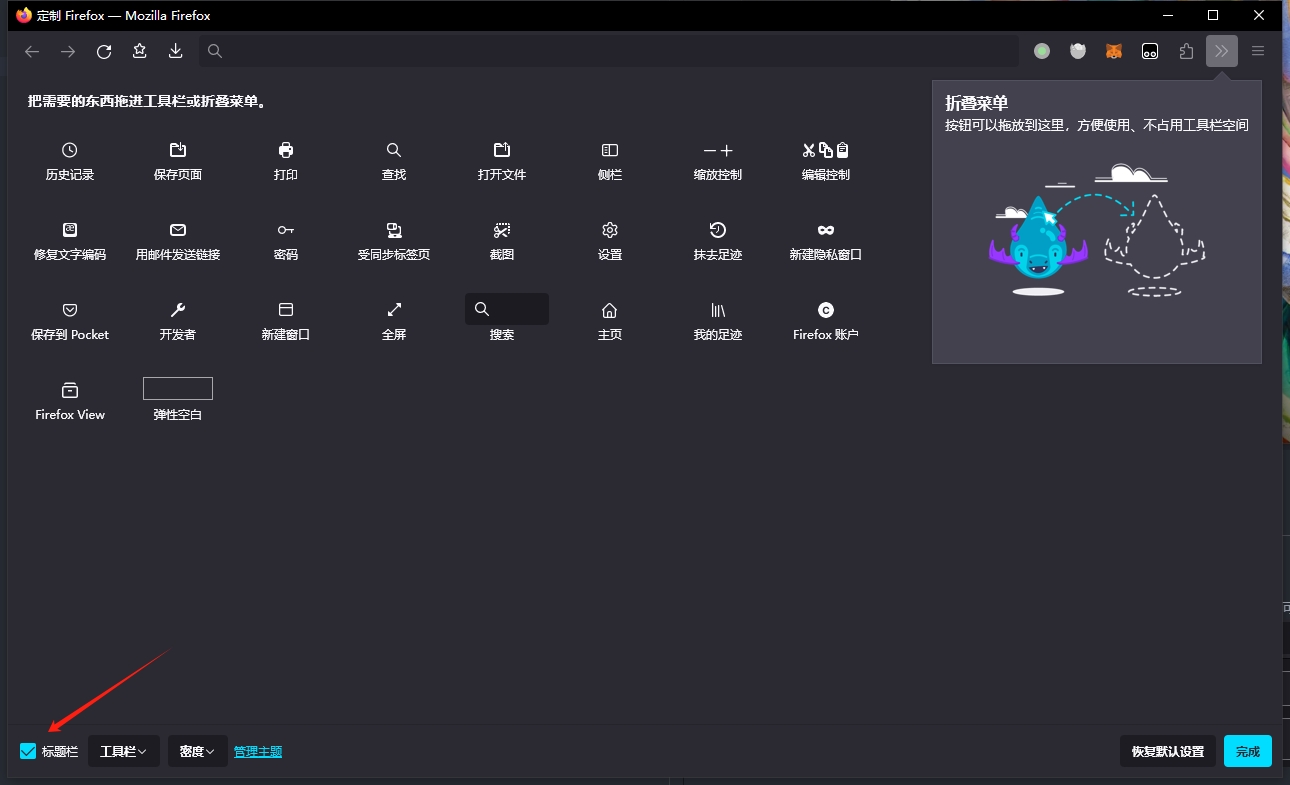The height and width of the screenshot is (785, 1290).
Task: Click the 全屏 fullscreen icon
Action: tap(394, 310)
